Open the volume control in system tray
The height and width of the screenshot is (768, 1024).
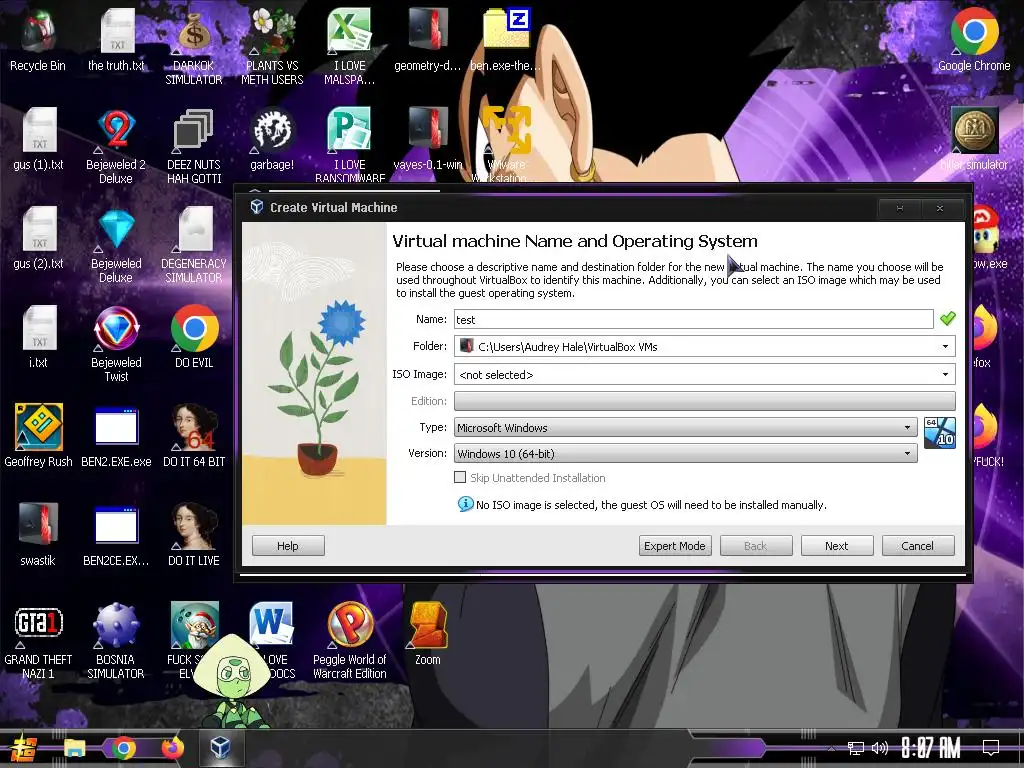pyautogui.click(x=880, y=748)
